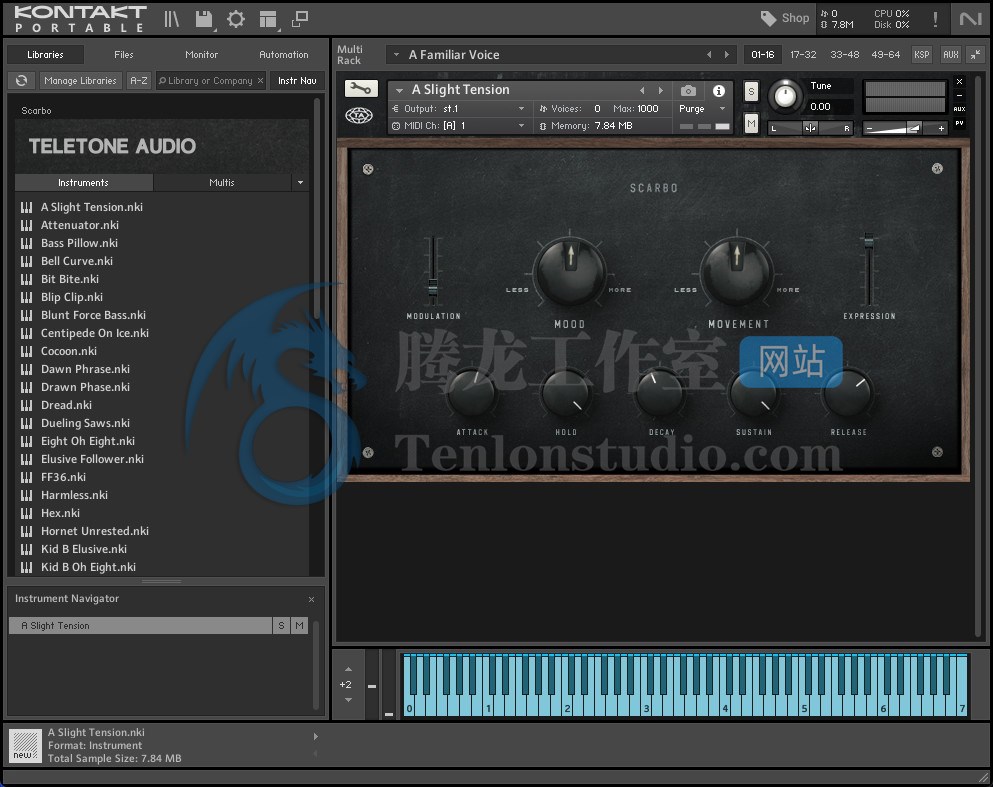The image size is (993, 787).
Task: Click the new instrument file icon
Action: [25, 745]
